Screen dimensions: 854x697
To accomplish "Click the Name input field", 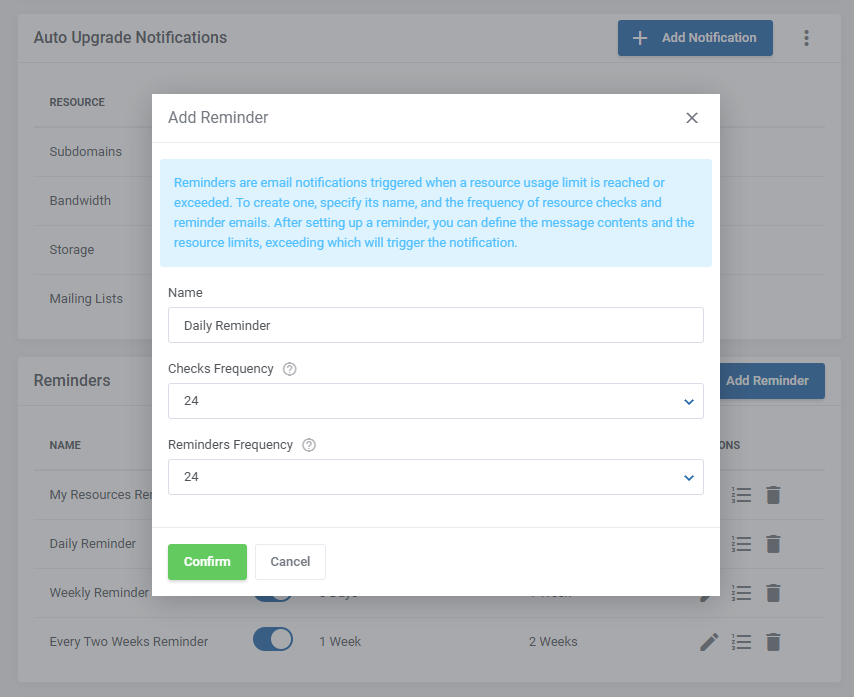I will (436, 325).
